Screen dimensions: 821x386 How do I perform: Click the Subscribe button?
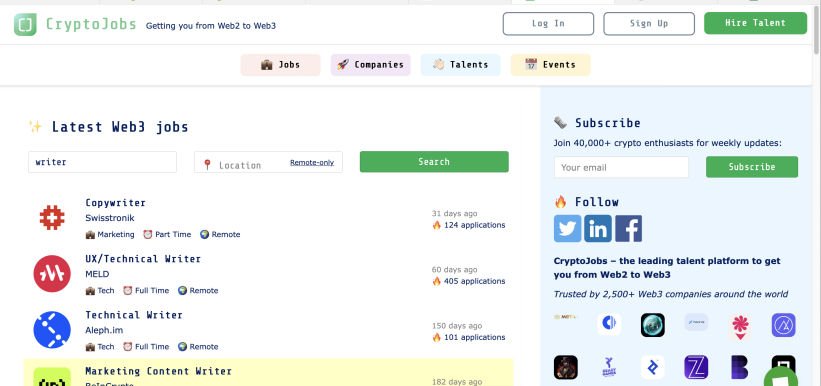752,167
